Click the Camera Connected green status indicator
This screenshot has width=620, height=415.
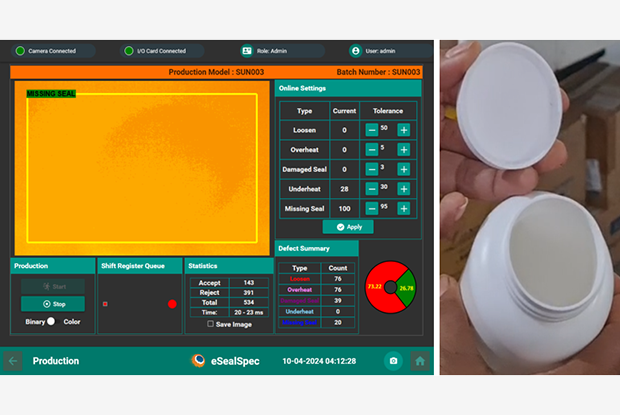pos(19,51)
